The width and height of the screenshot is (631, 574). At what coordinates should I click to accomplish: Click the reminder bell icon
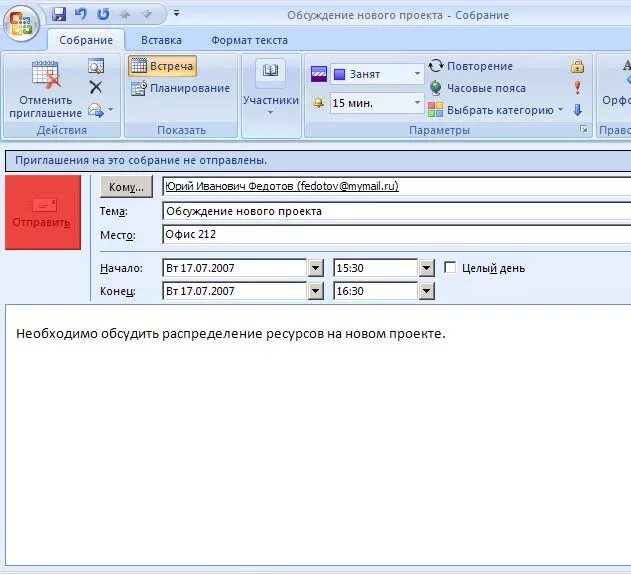(x=318, y=103)
